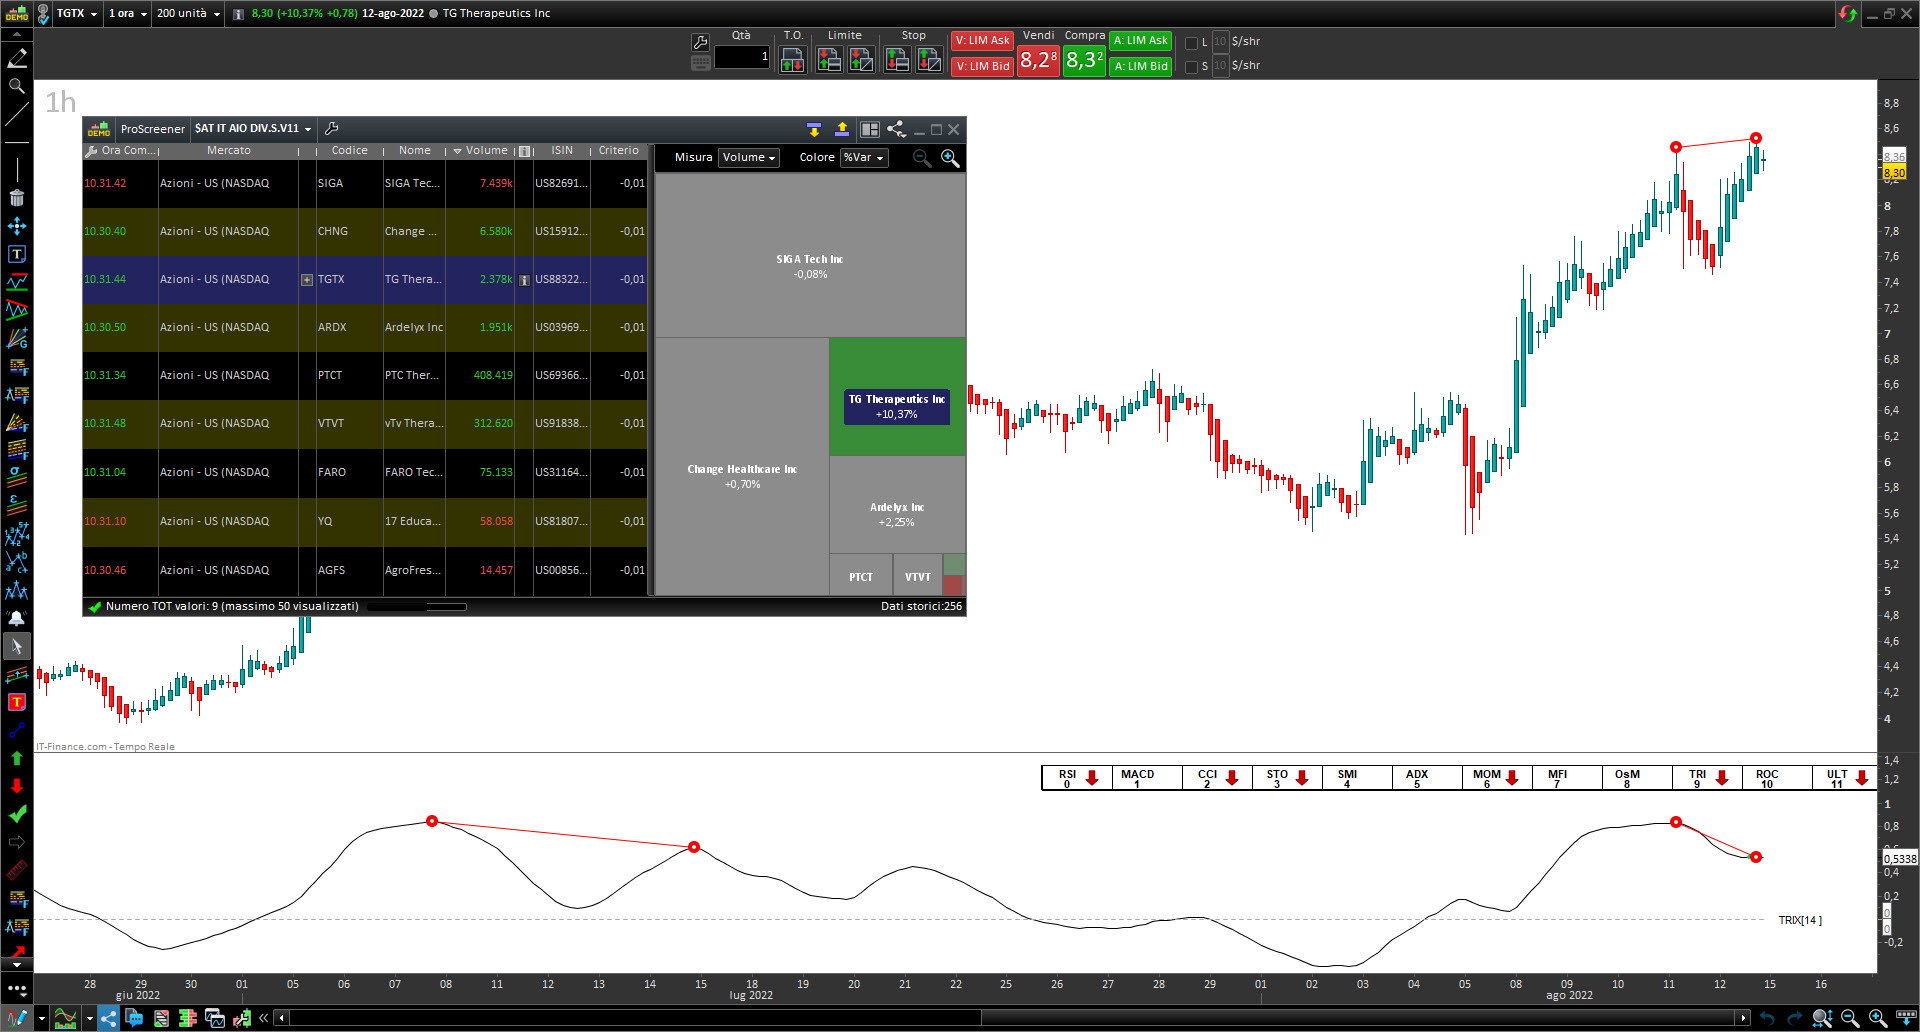Select the ARDX Ardelyx screener row

365,328
